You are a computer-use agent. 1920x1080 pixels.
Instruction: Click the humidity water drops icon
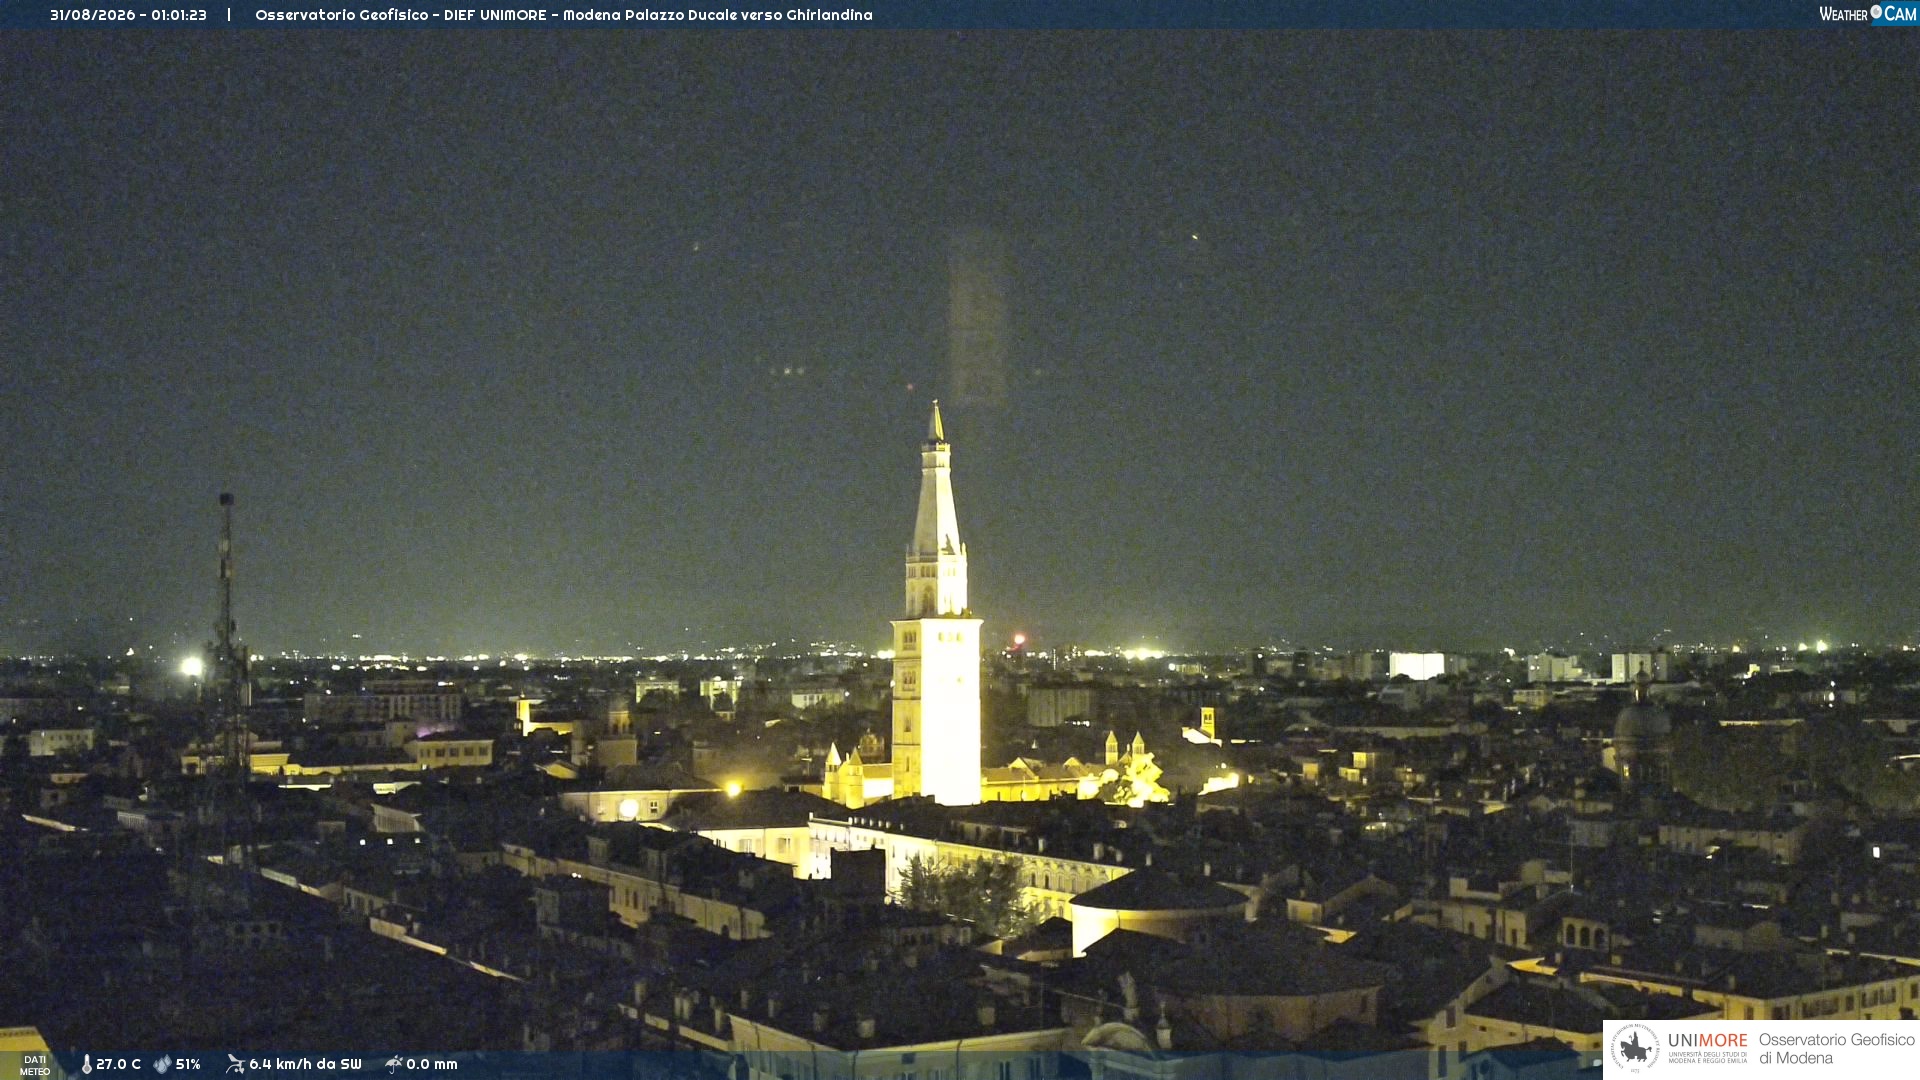(x=162, y=1064)
